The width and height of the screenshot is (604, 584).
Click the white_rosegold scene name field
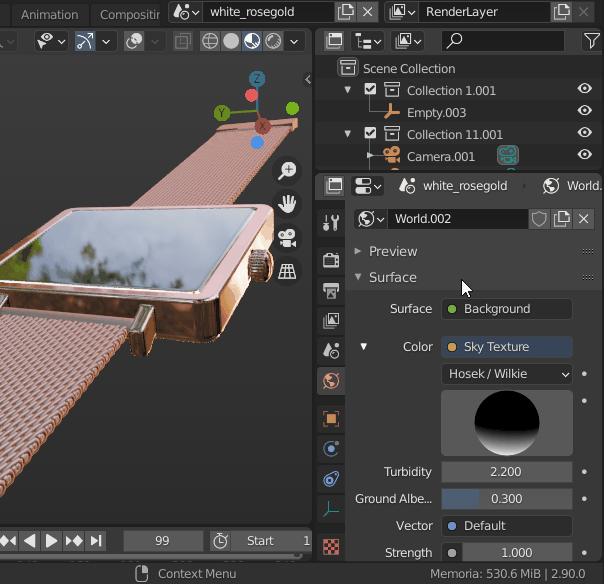[268, 12]
